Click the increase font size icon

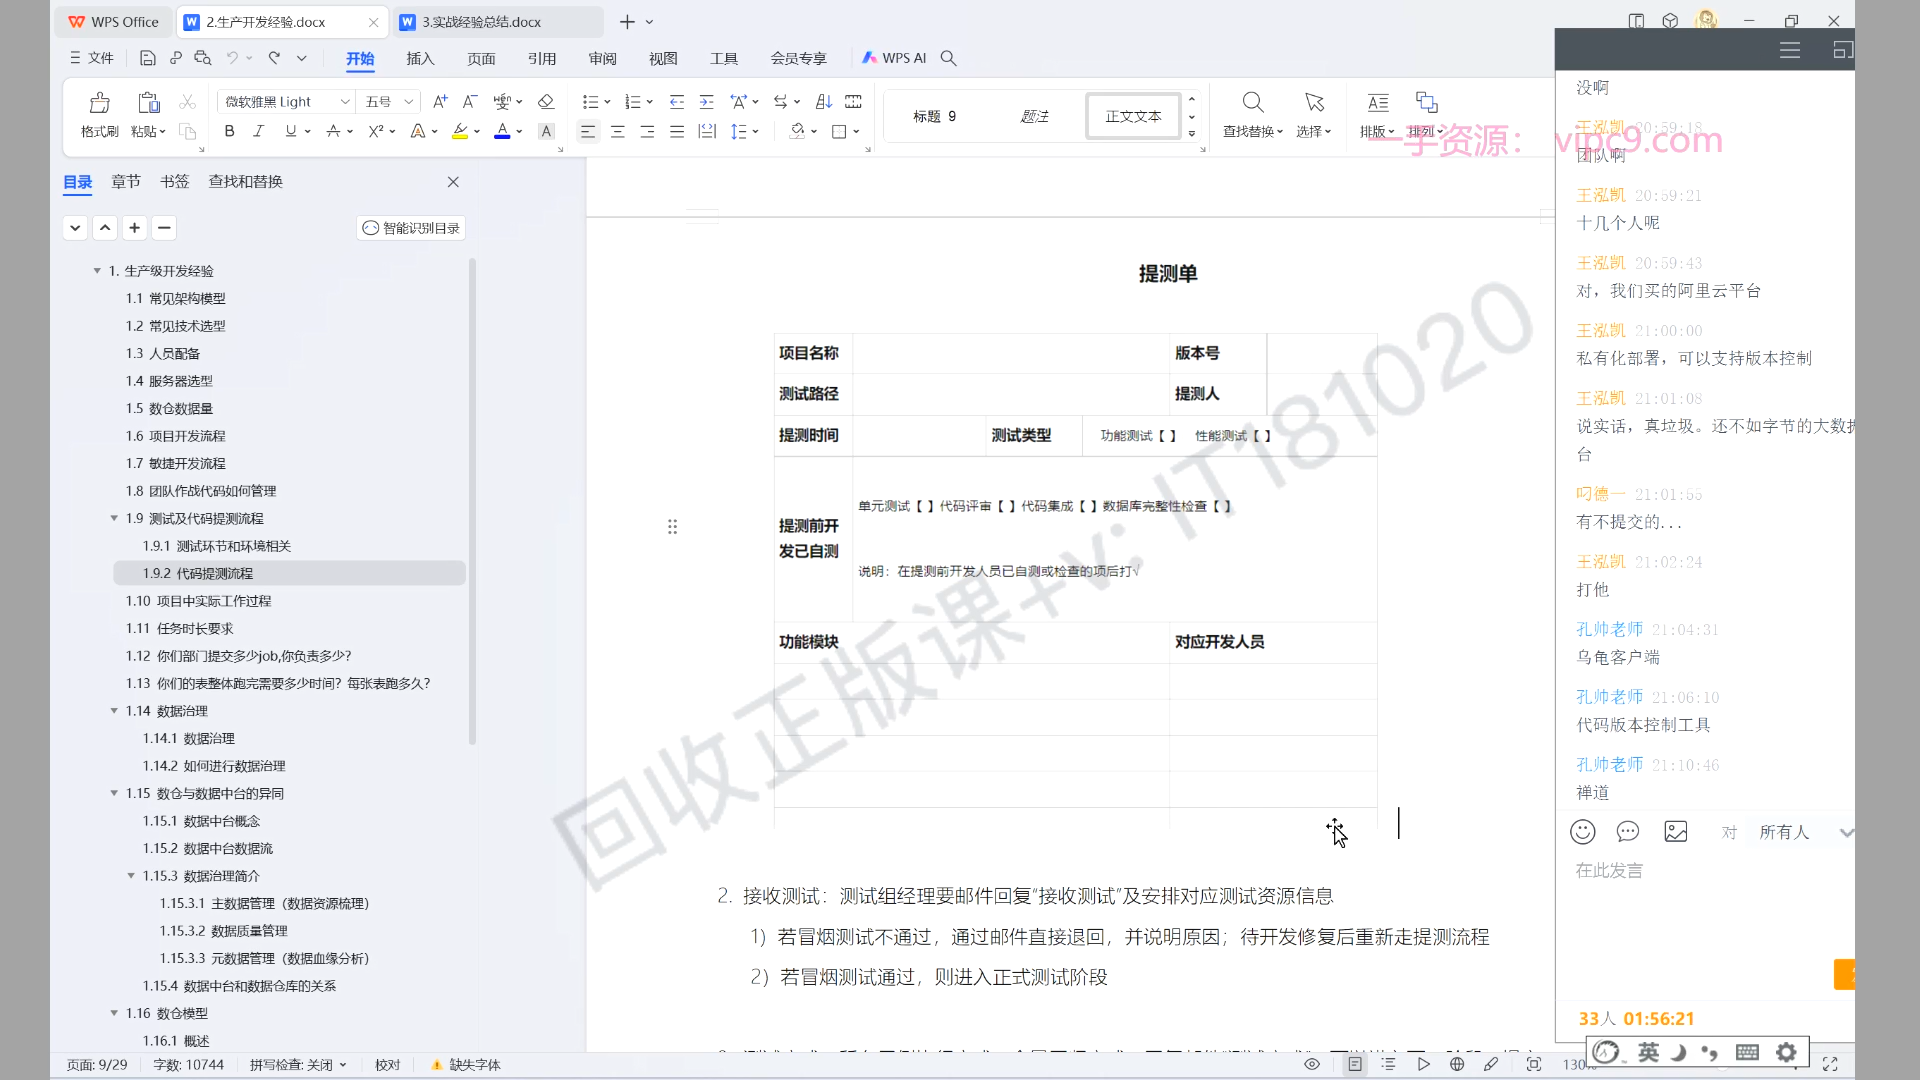[440, 102]
